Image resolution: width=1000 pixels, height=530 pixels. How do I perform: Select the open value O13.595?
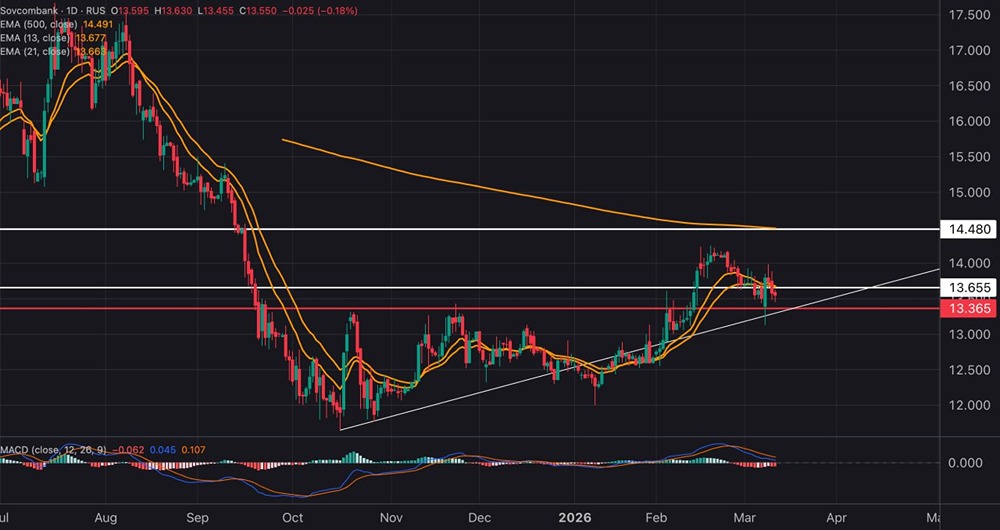pos(131,11)
